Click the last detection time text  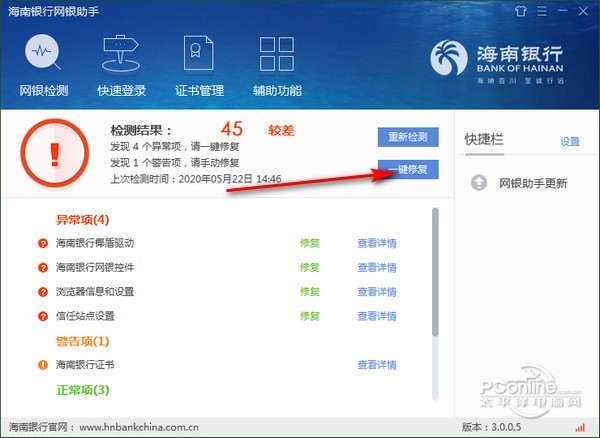(x=196, y=179)
